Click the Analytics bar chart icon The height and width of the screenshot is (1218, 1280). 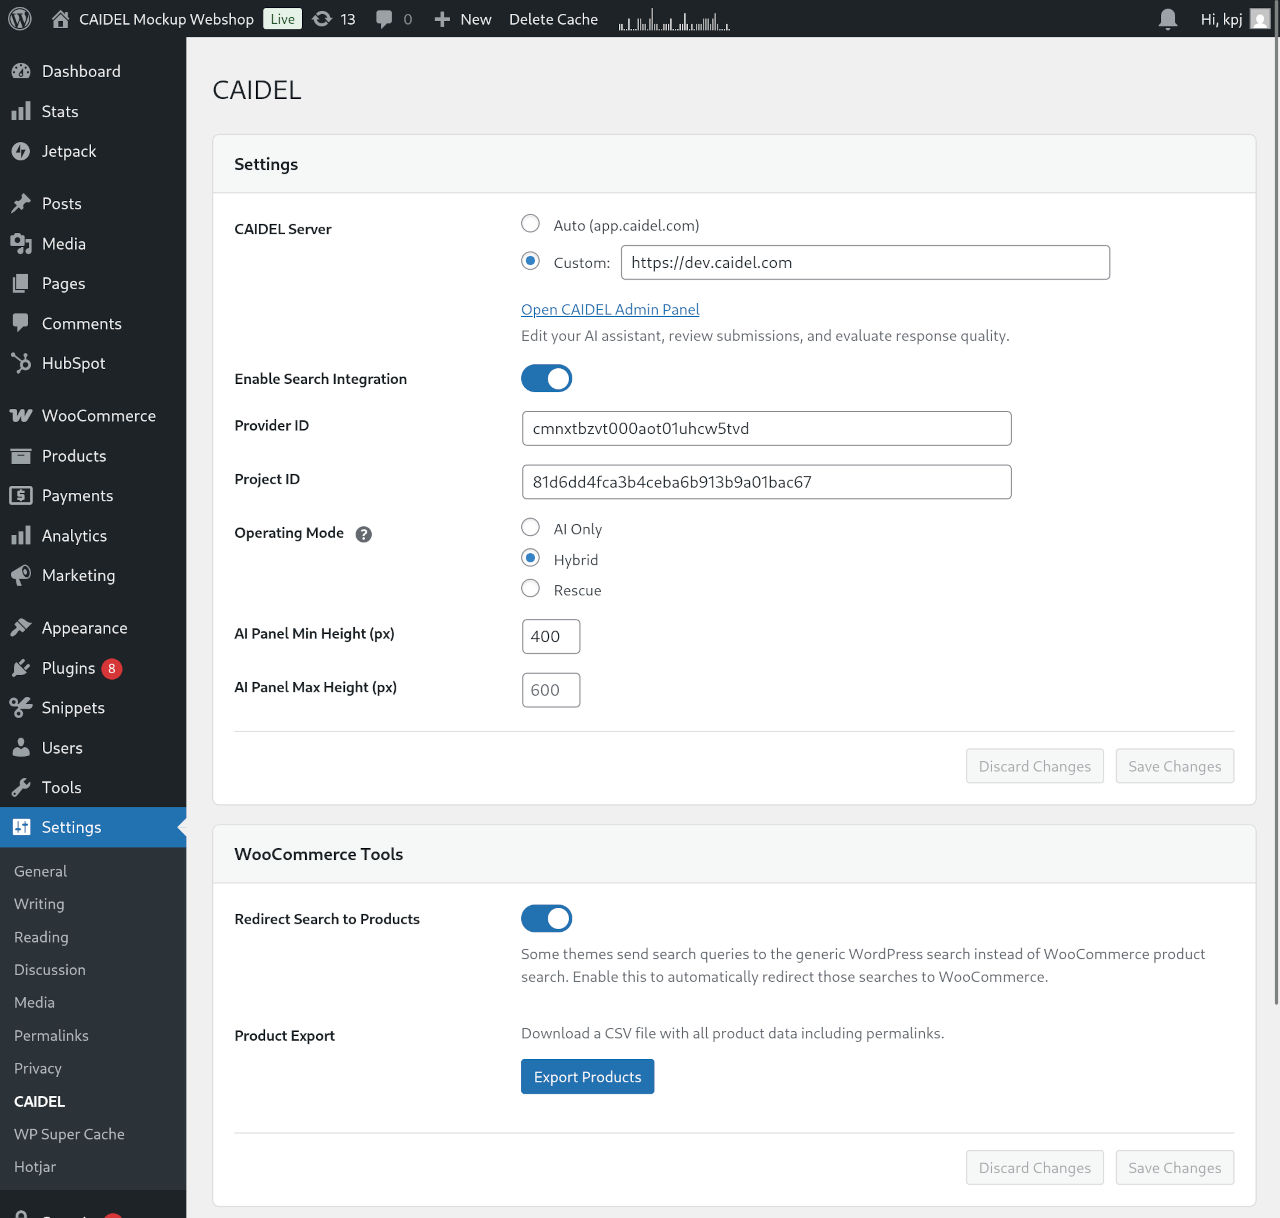pyautogui.click(x=21, y=535)
